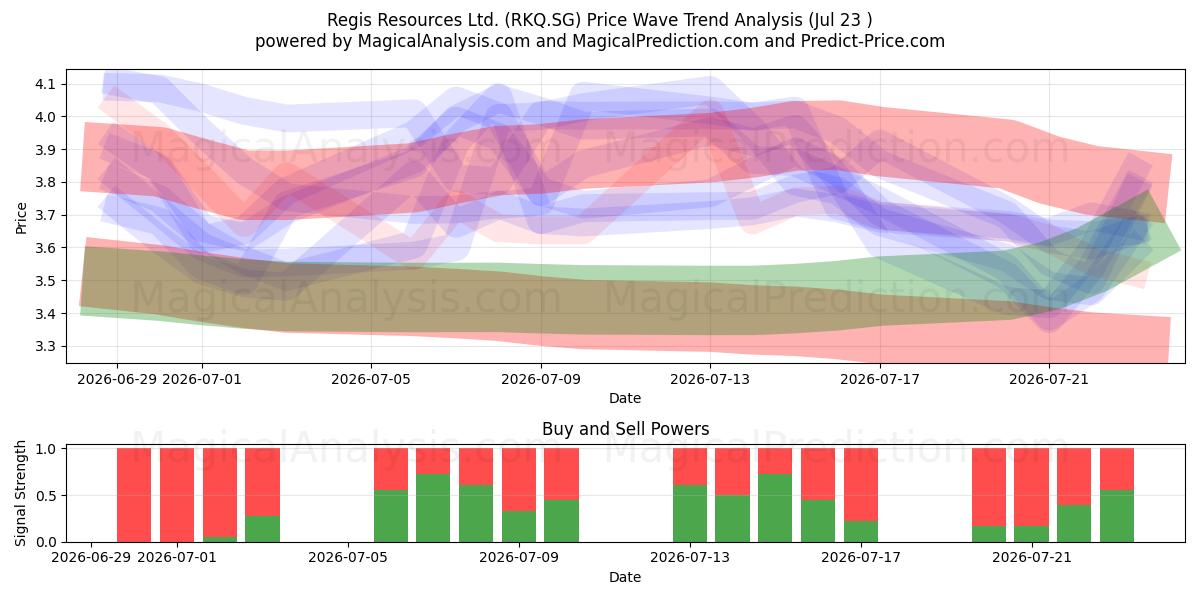Click 2026-06-29 under the Buy and Sell chart

point(91,557)
